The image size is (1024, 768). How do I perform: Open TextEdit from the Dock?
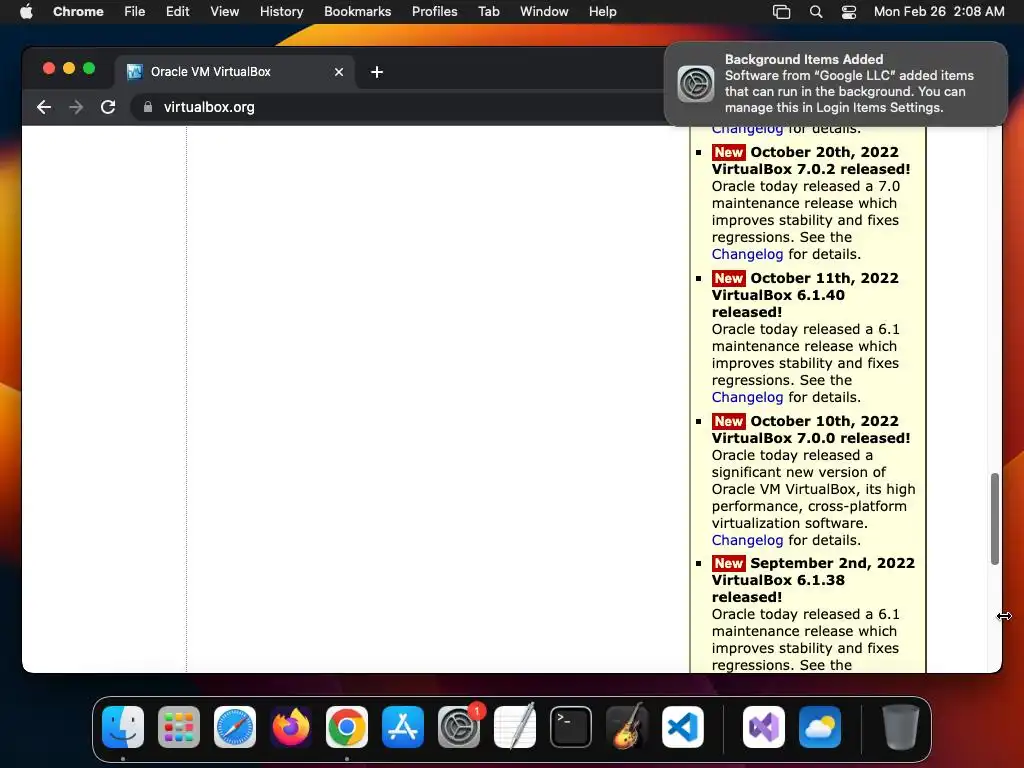(515, 726)
